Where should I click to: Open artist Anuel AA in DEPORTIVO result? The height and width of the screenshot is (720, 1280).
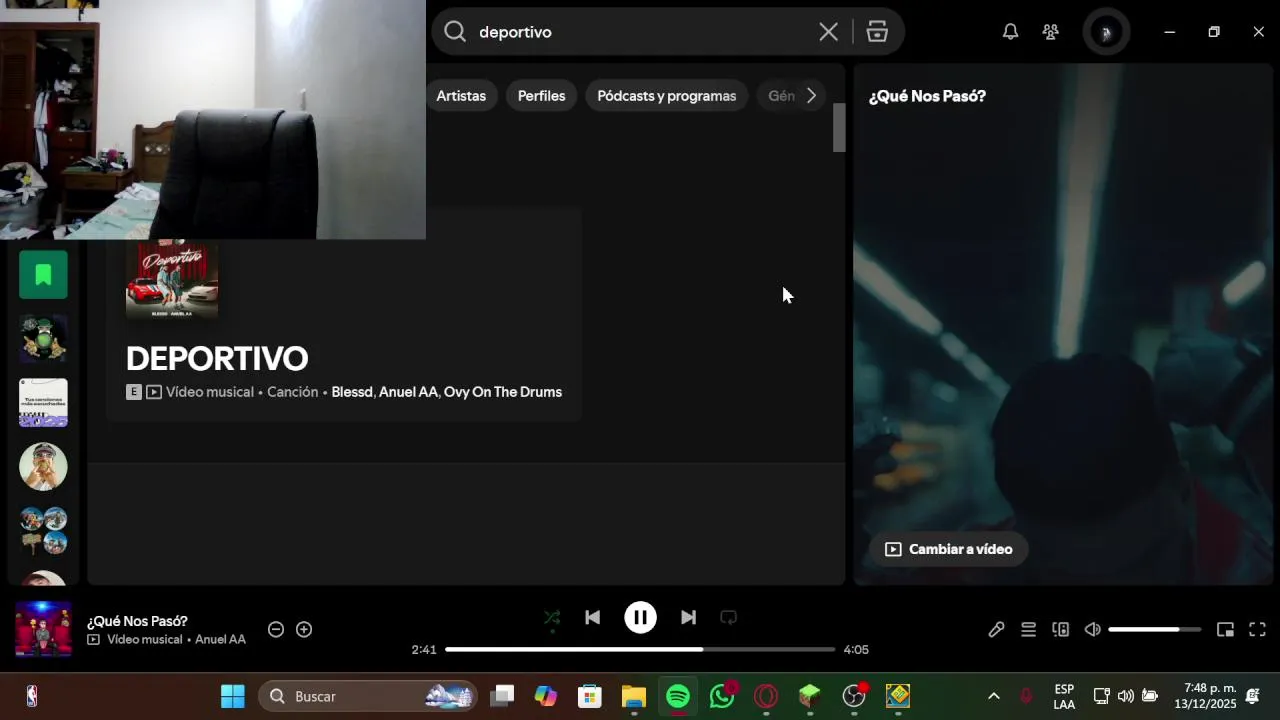click(408, 392)
